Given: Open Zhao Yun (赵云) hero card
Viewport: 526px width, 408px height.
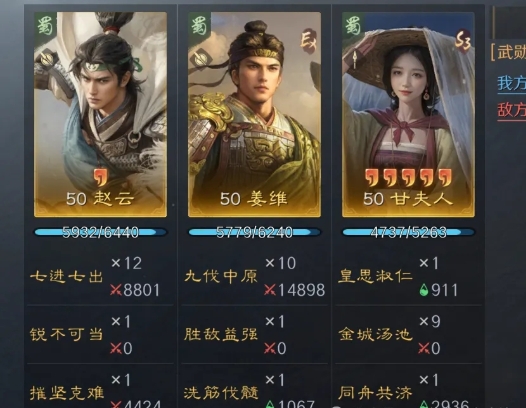Looking at the screenshot, I should point(100,115).
